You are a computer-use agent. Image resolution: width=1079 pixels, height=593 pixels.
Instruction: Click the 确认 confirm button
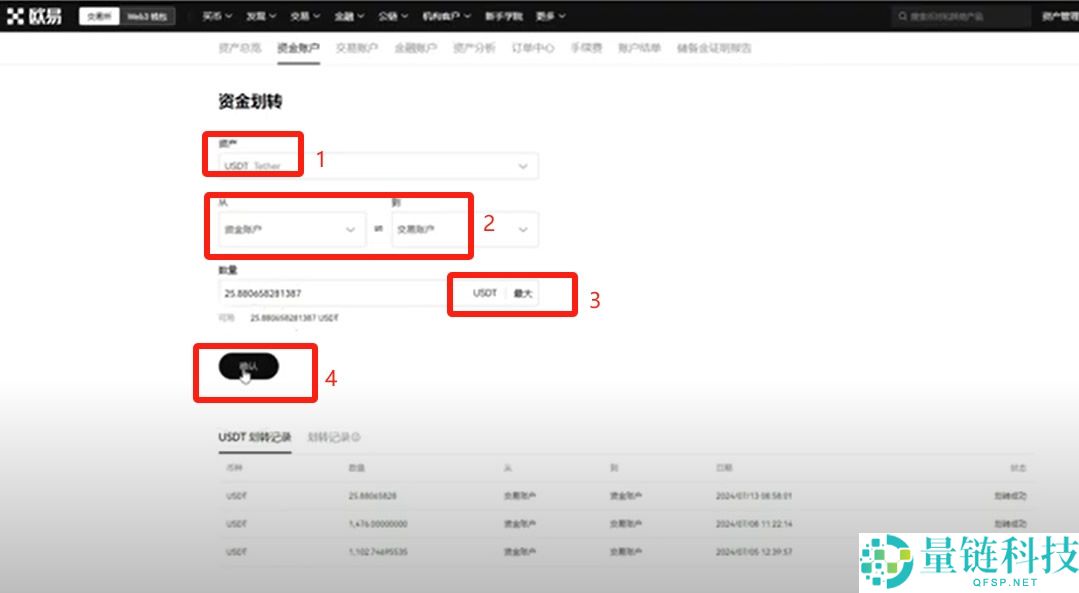pyautogui.click(x=247, y=367)
